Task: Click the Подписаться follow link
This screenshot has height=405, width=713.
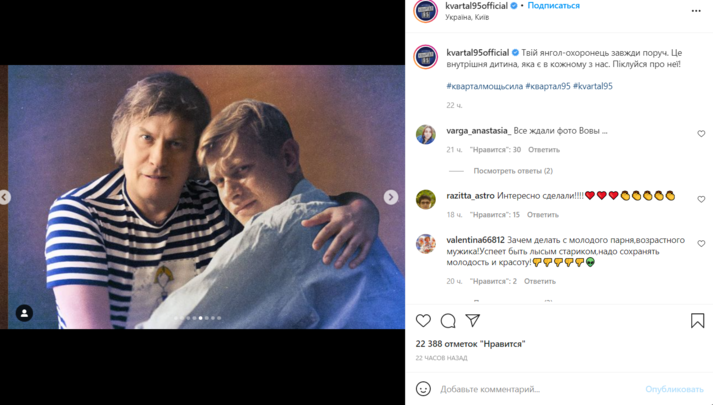Action: tap(553, 6)
